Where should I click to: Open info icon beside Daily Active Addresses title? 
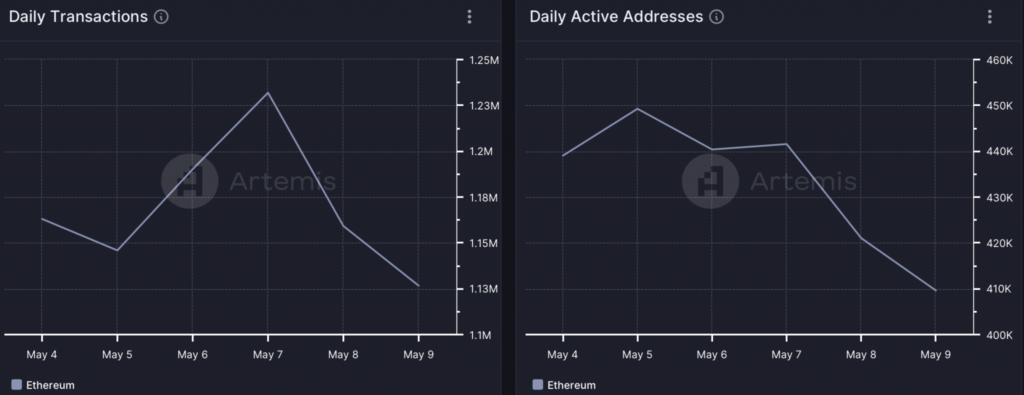pyautogui.click(x=716, y=17)
